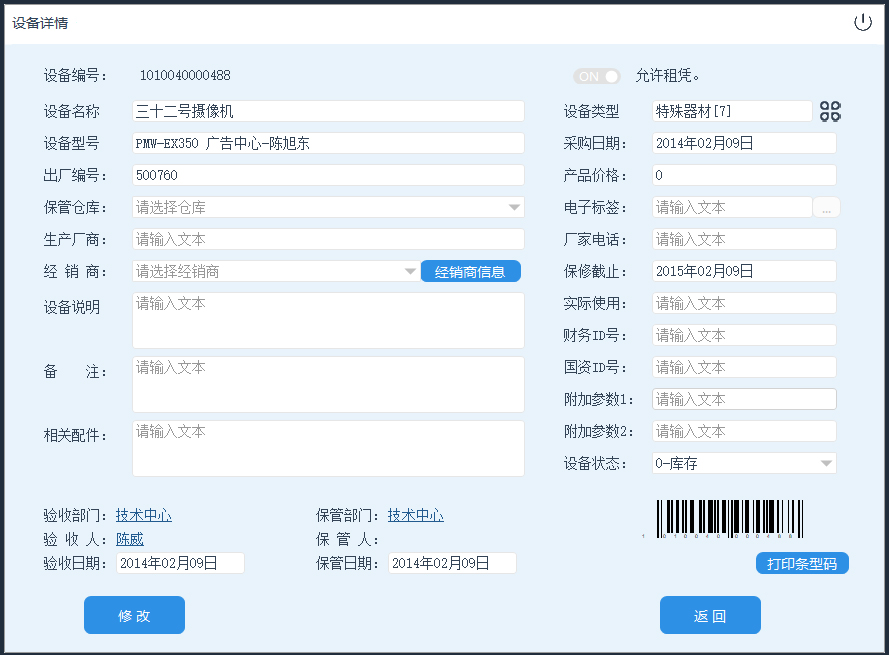
Task: Click the ellipsis button beside electronic tag
Action: click(x=827, y=208)
